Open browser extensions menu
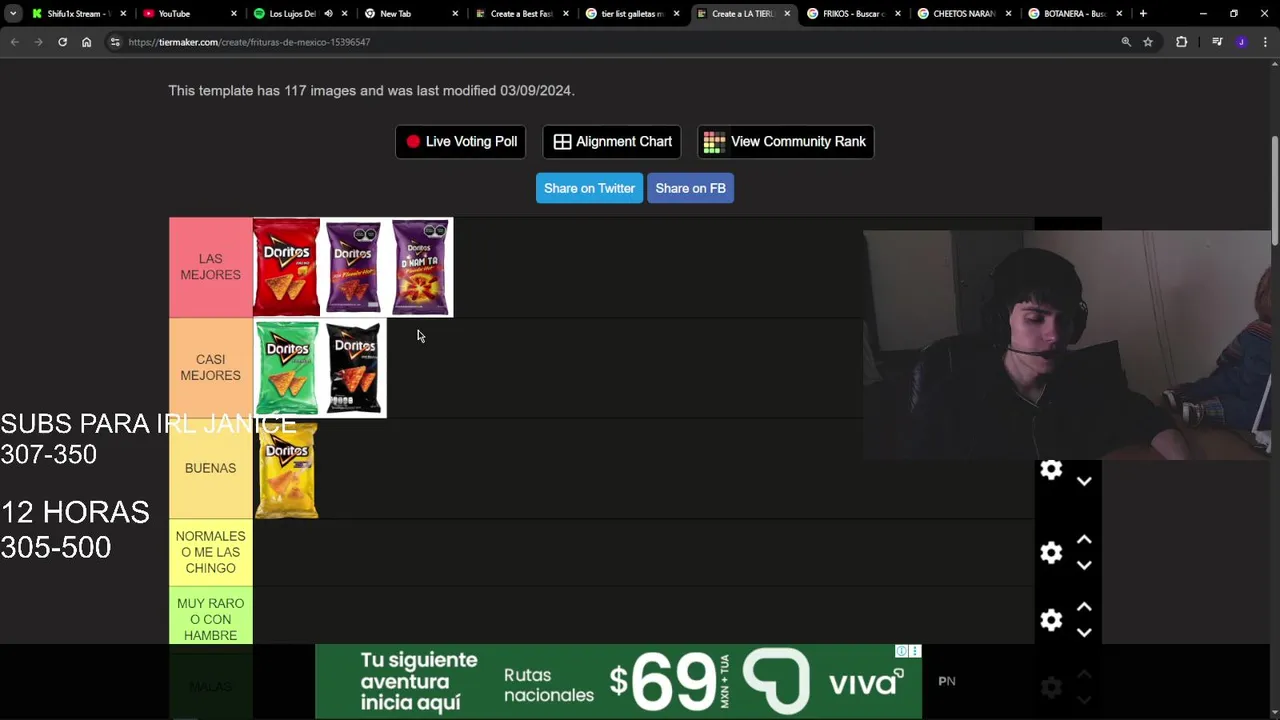Viewport: 1280px width, 720px height. click(1182, 42)
